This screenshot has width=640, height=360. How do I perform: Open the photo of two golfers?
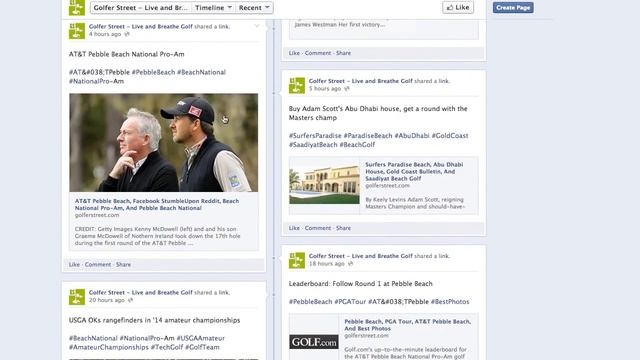click(163, 142)
